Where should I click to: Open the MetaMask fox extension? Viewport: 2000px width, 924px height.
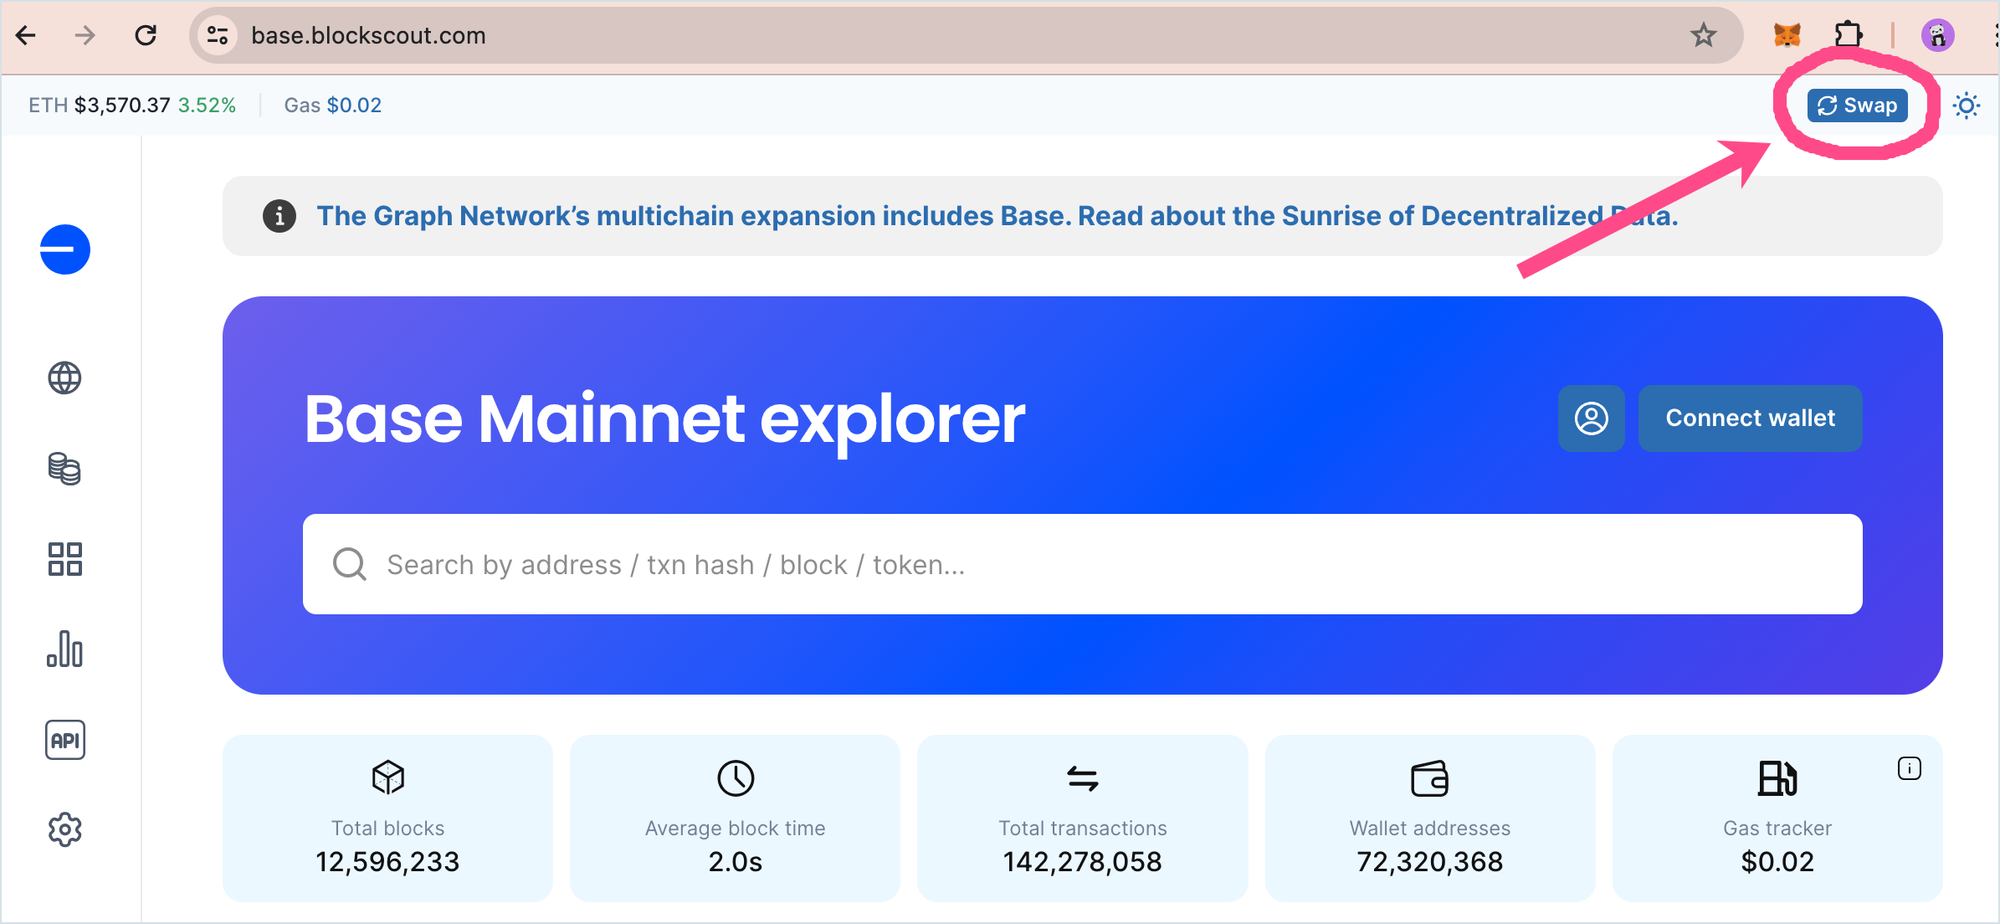click(1787, 36)
